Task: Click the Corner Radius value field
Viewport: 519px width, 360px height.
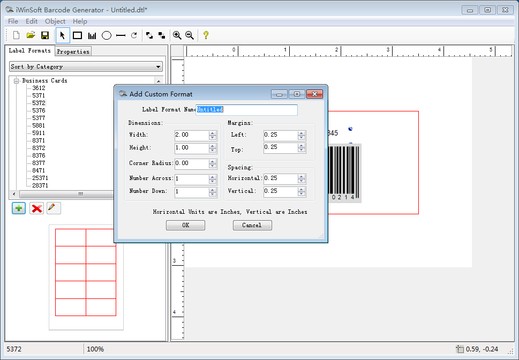Action: coord(192,163)
